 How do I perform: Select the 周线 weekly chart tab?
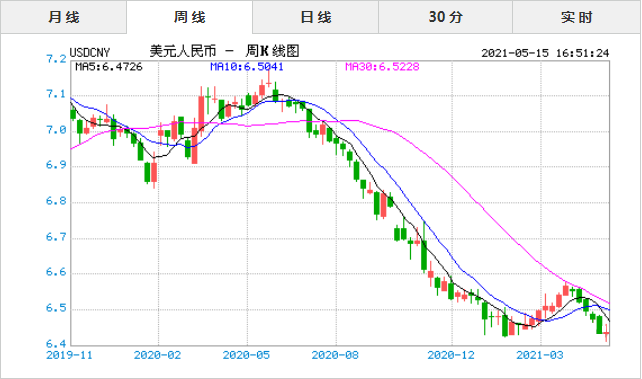190,17
